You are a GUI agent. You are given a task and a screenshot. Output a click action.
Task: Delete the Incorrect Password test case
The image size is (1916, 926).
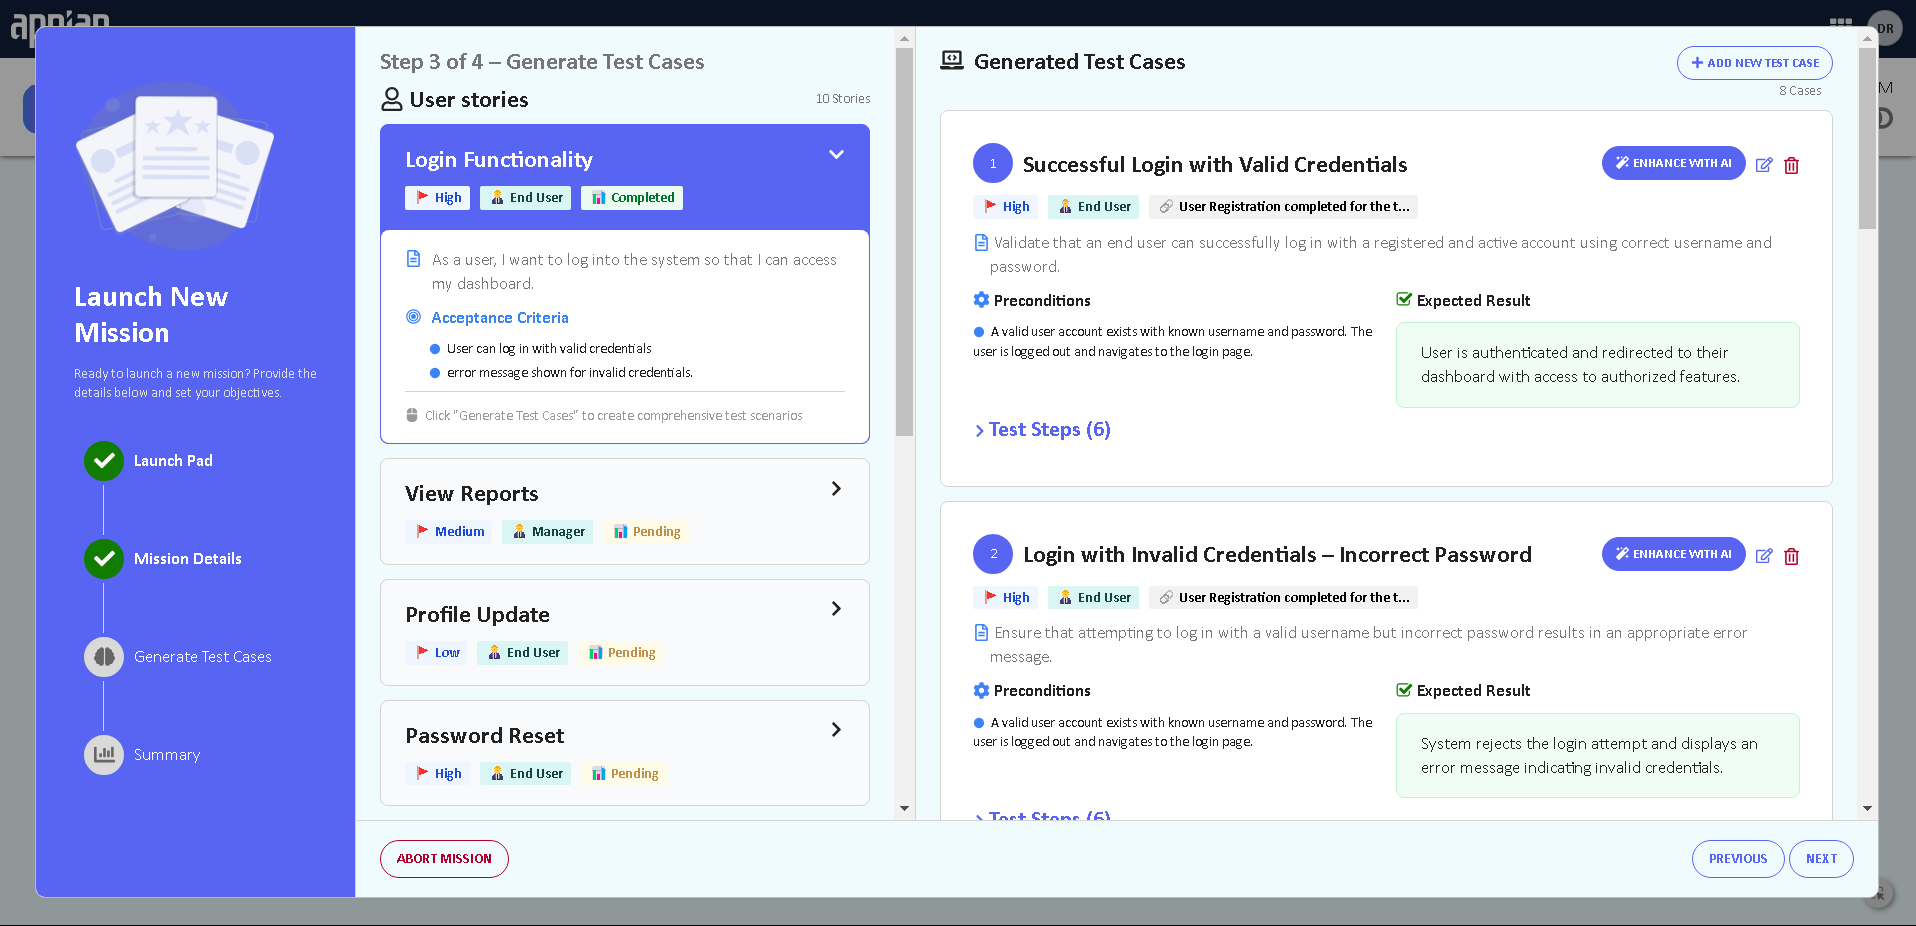tap(1791, 556)
